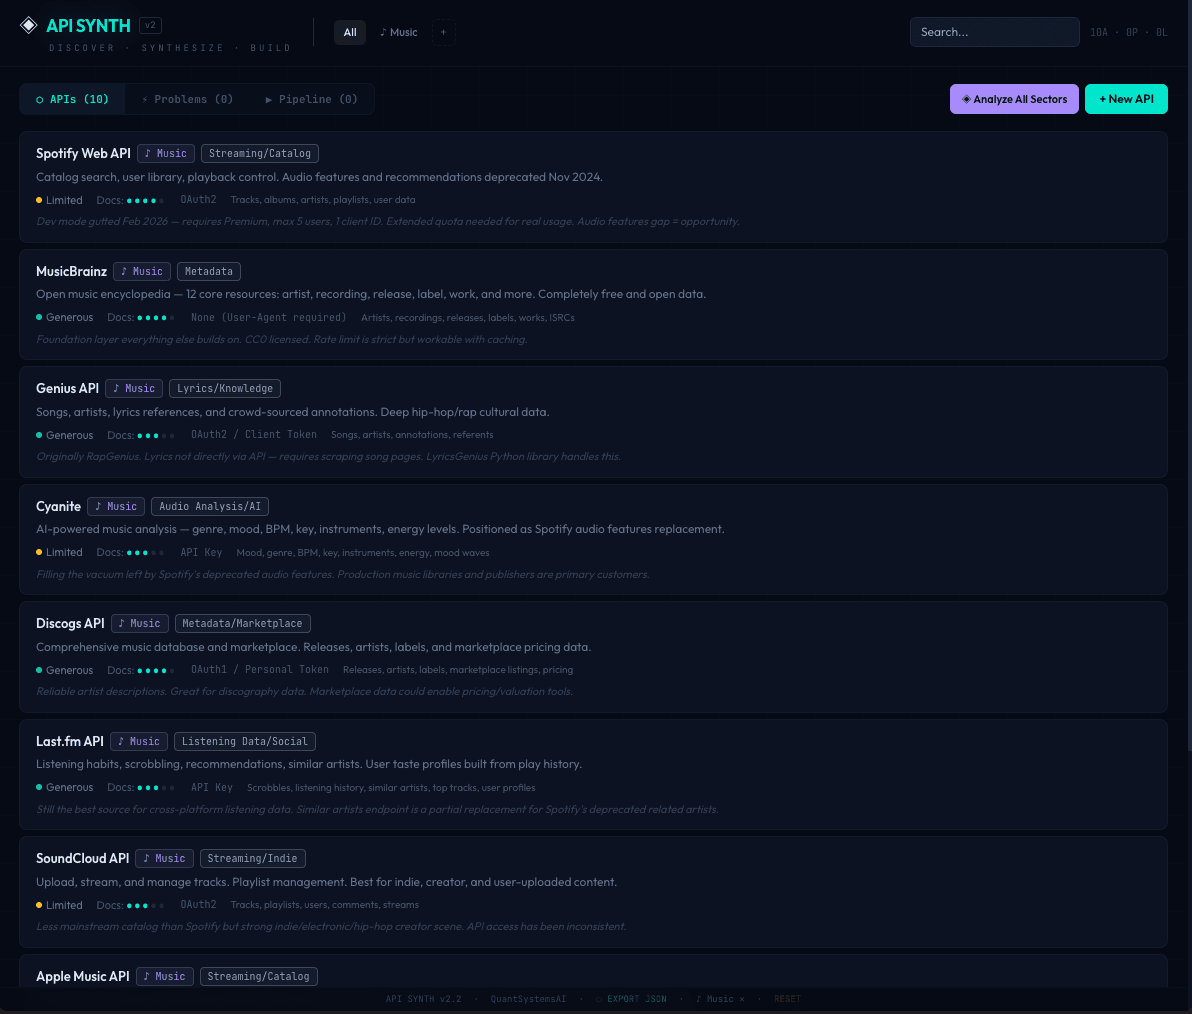The width and height of the screenshot is (1192, 1014).
Task: Click 'OAuth1 / Personal Token' on Discogs
Action: [260, 670]
